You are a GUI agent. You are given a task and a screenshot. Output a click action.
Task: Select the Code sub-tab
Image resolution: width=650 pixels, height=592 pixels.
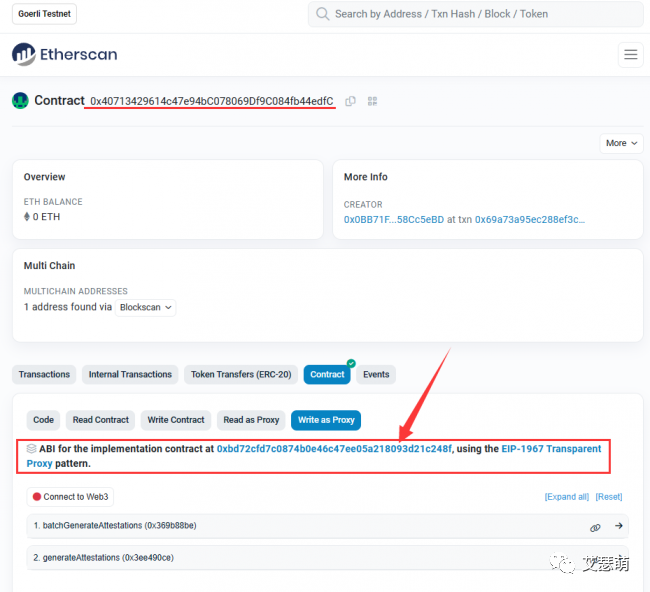point(44,420)
